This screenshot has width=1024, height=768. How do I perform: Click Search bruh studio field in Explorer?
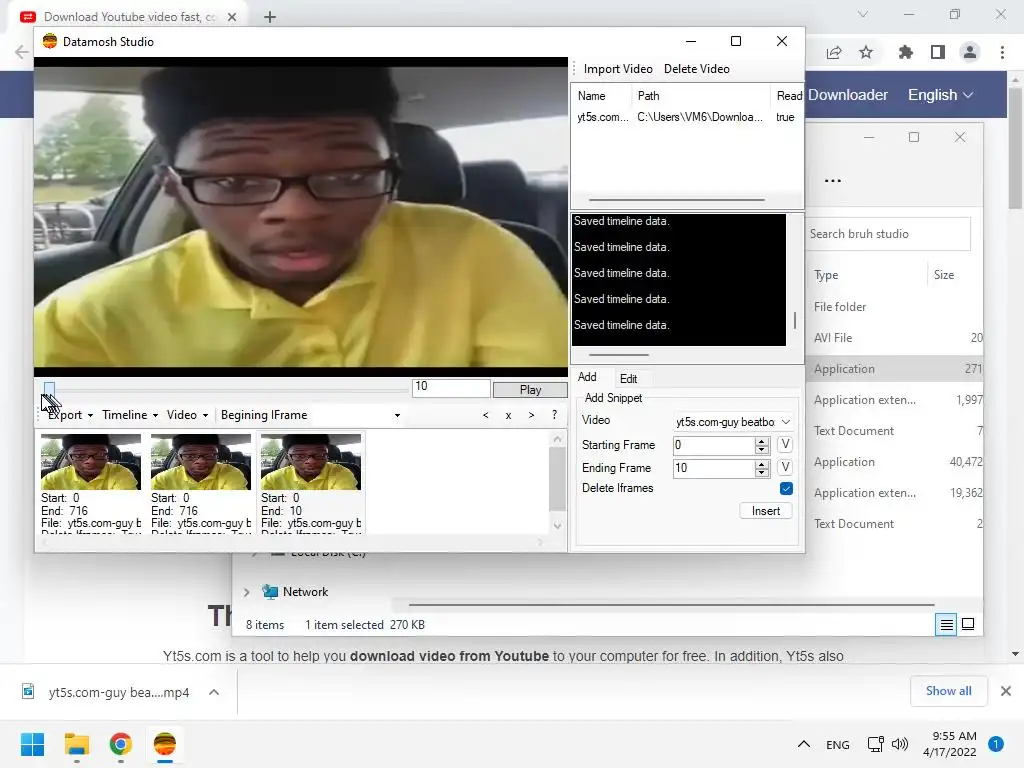(x=889, y=234)
